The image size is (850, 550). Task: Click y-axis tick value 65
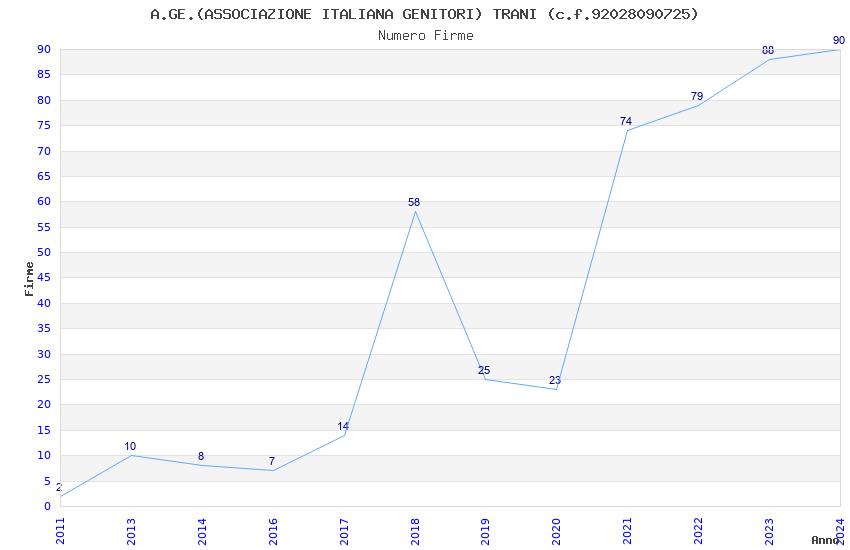pos(44,176)
